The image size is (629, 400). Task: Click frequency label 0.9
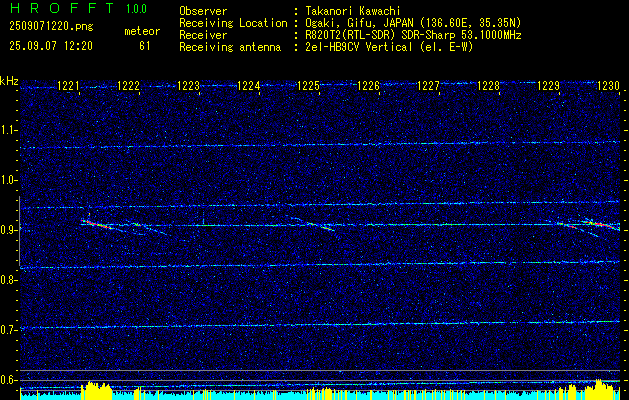pyautogui.click(x=9, y=230)
